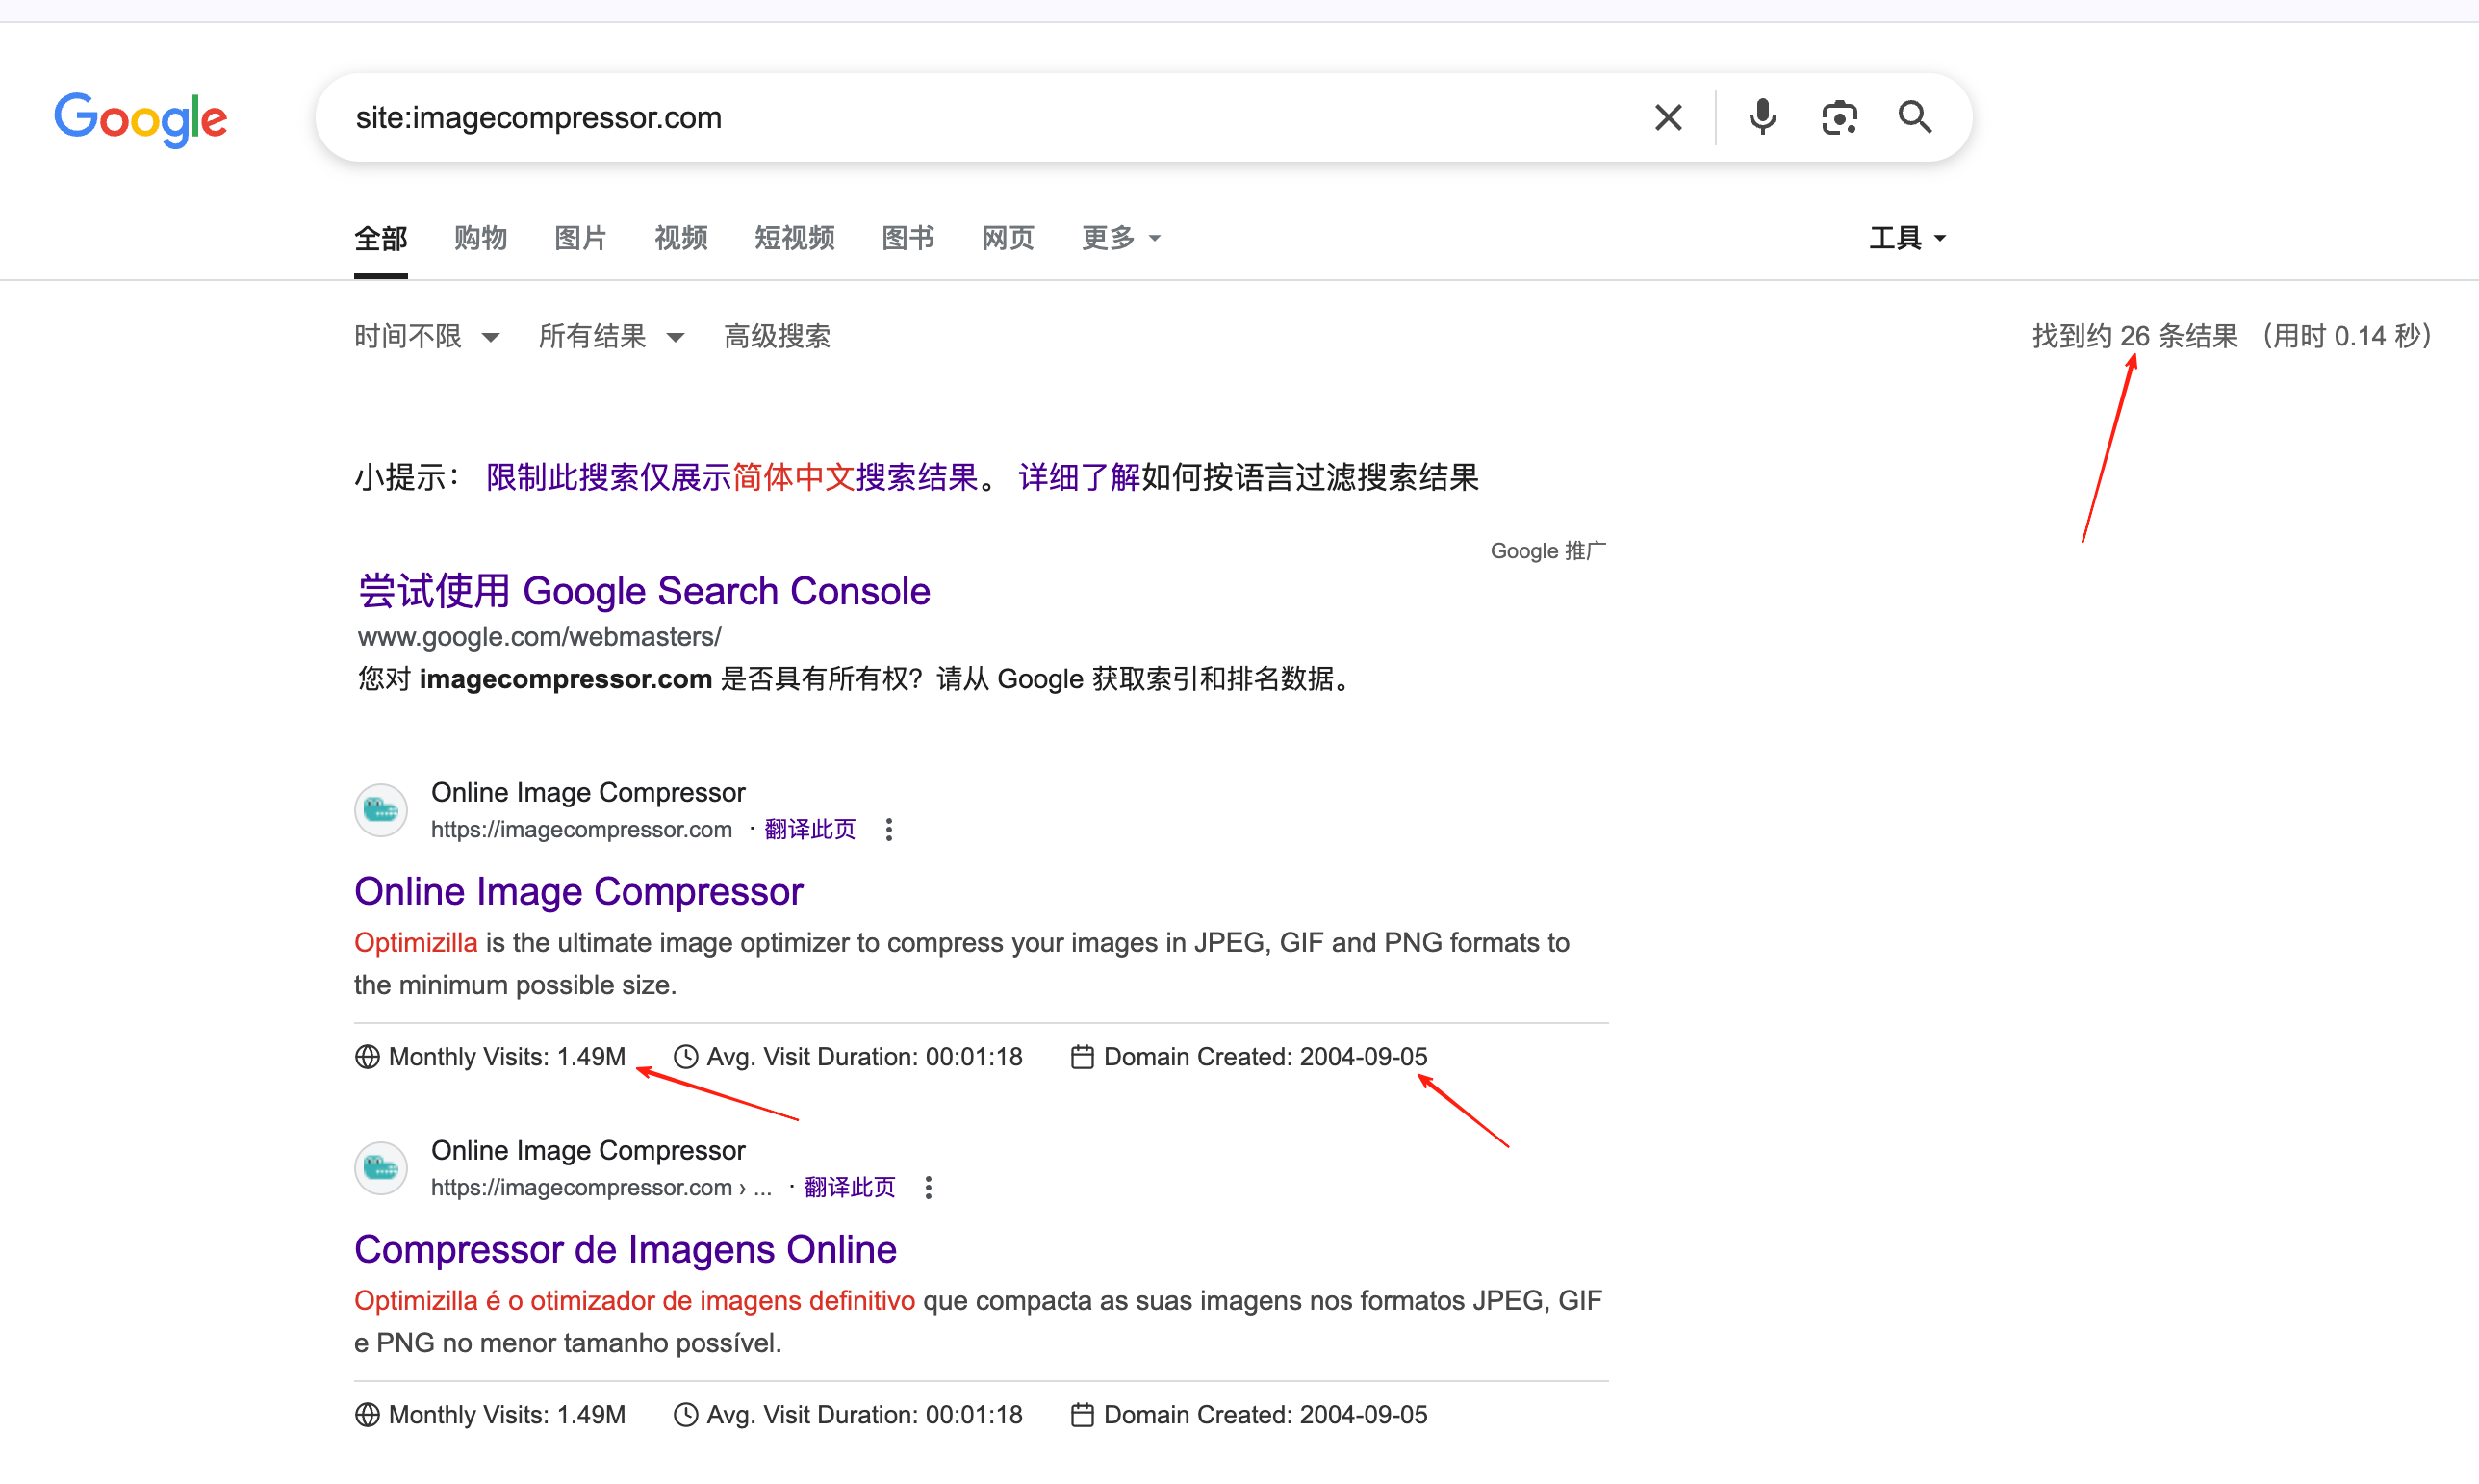Click the www.google.com/webmasters/ URL text
Screen dimensions: 2479x1484
pyautogui.click(x=540, y=637)
